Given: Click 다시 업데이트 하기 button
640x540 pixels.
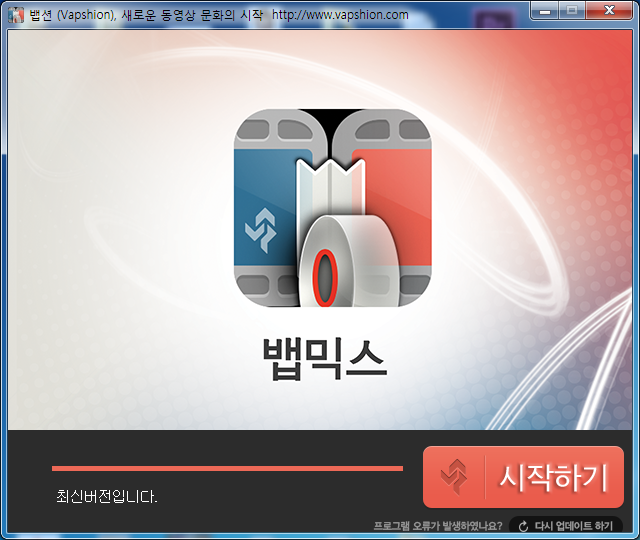Looking at the screenshot, I should [x=566, y=526].
